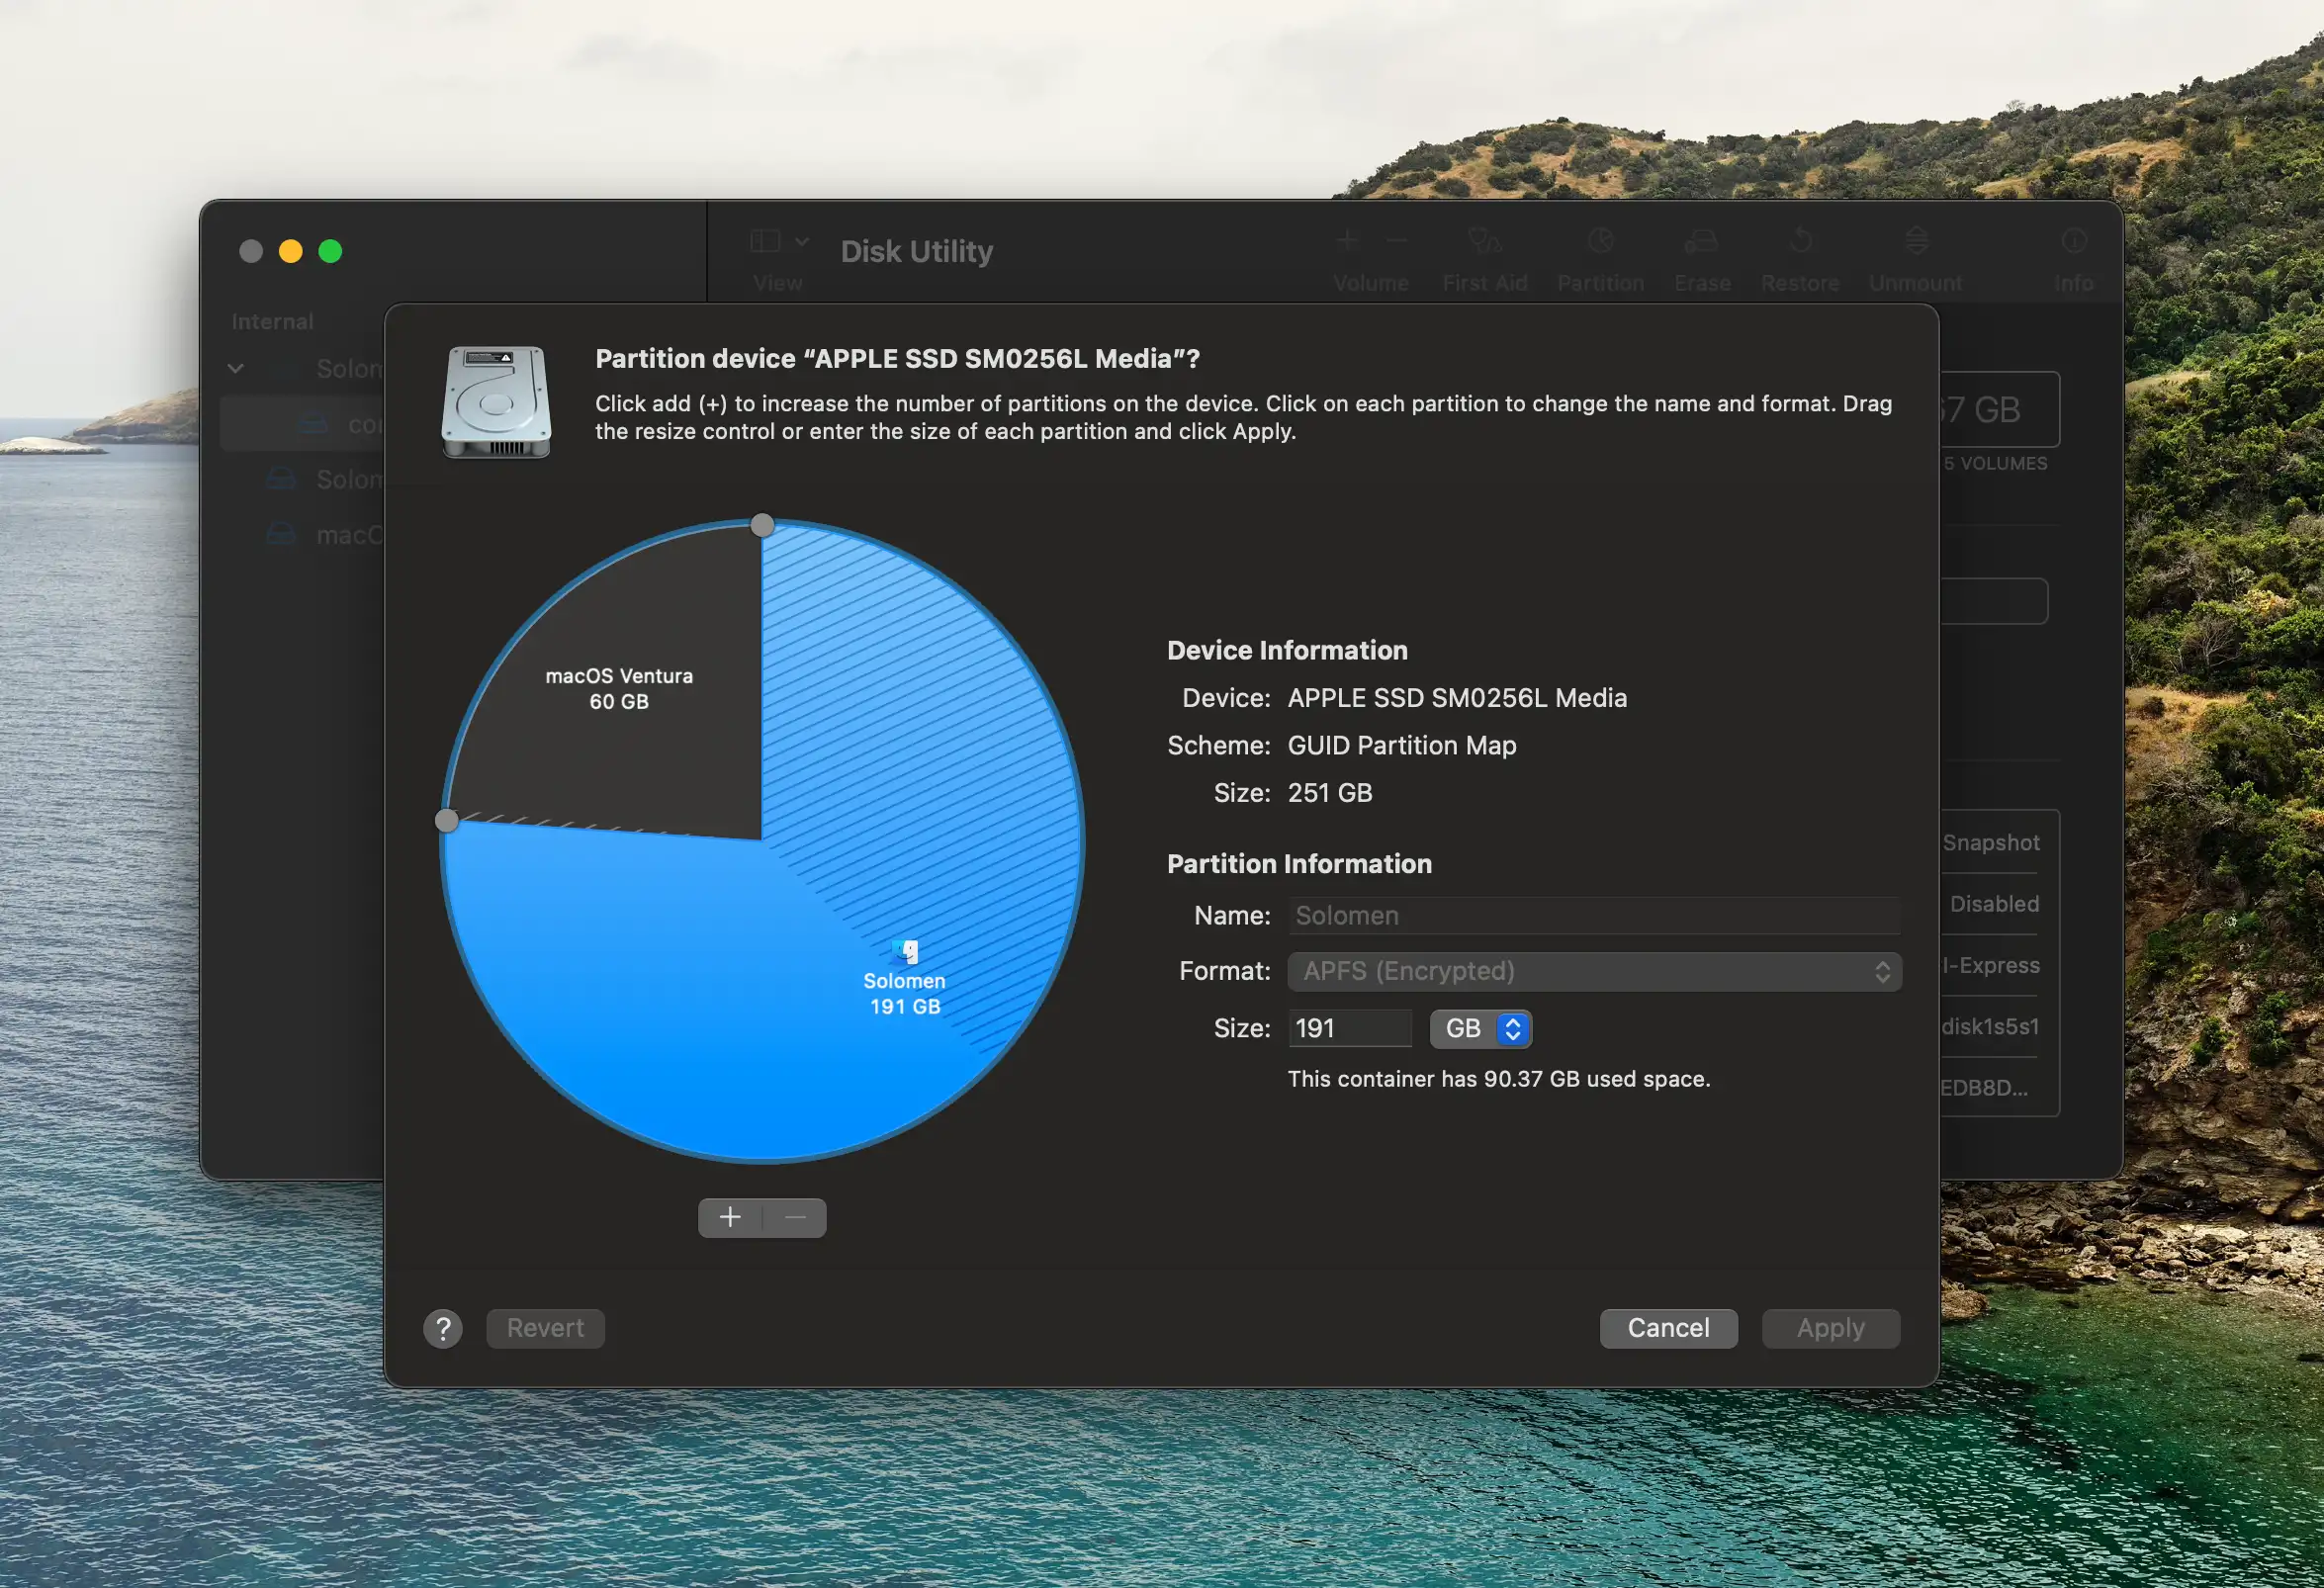This screenshot has width=2324, height=1588.
Task: Click the 251 GB device size text
Action: tap(1329, 793)
